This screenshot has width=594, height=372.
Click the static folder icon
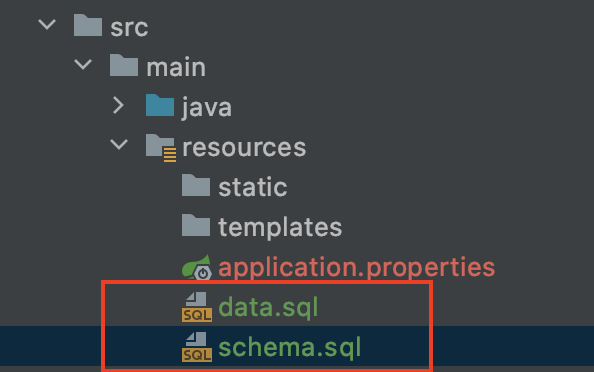[x=196, y=185]
